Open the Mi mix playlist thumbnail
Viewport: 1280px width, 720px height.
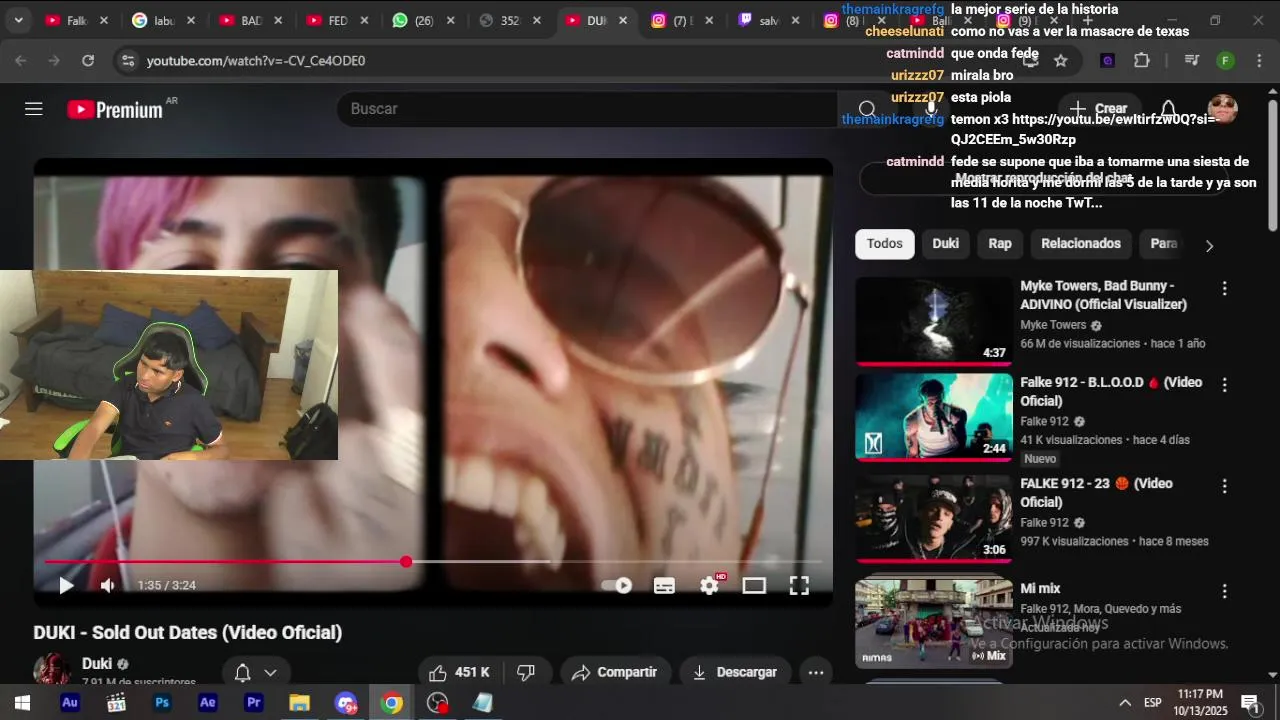click(934, 623)
